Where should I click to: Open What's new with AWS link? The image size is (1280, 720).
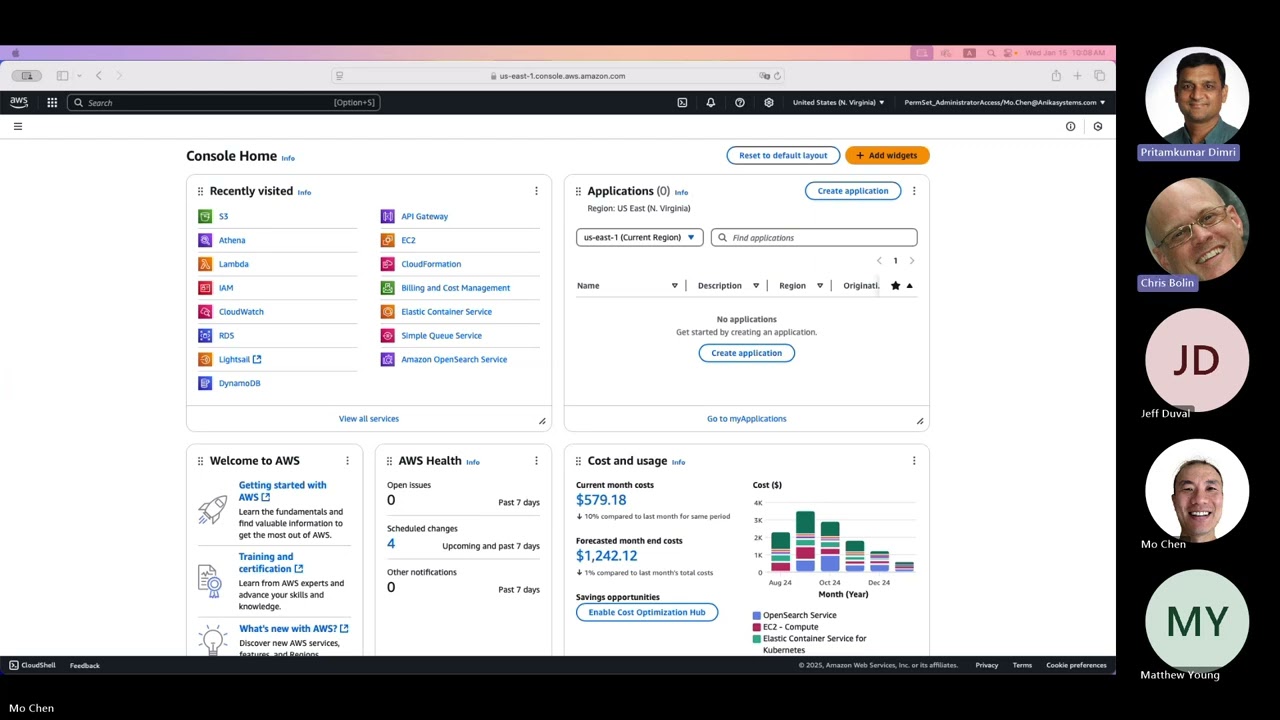tap(294, 629)
